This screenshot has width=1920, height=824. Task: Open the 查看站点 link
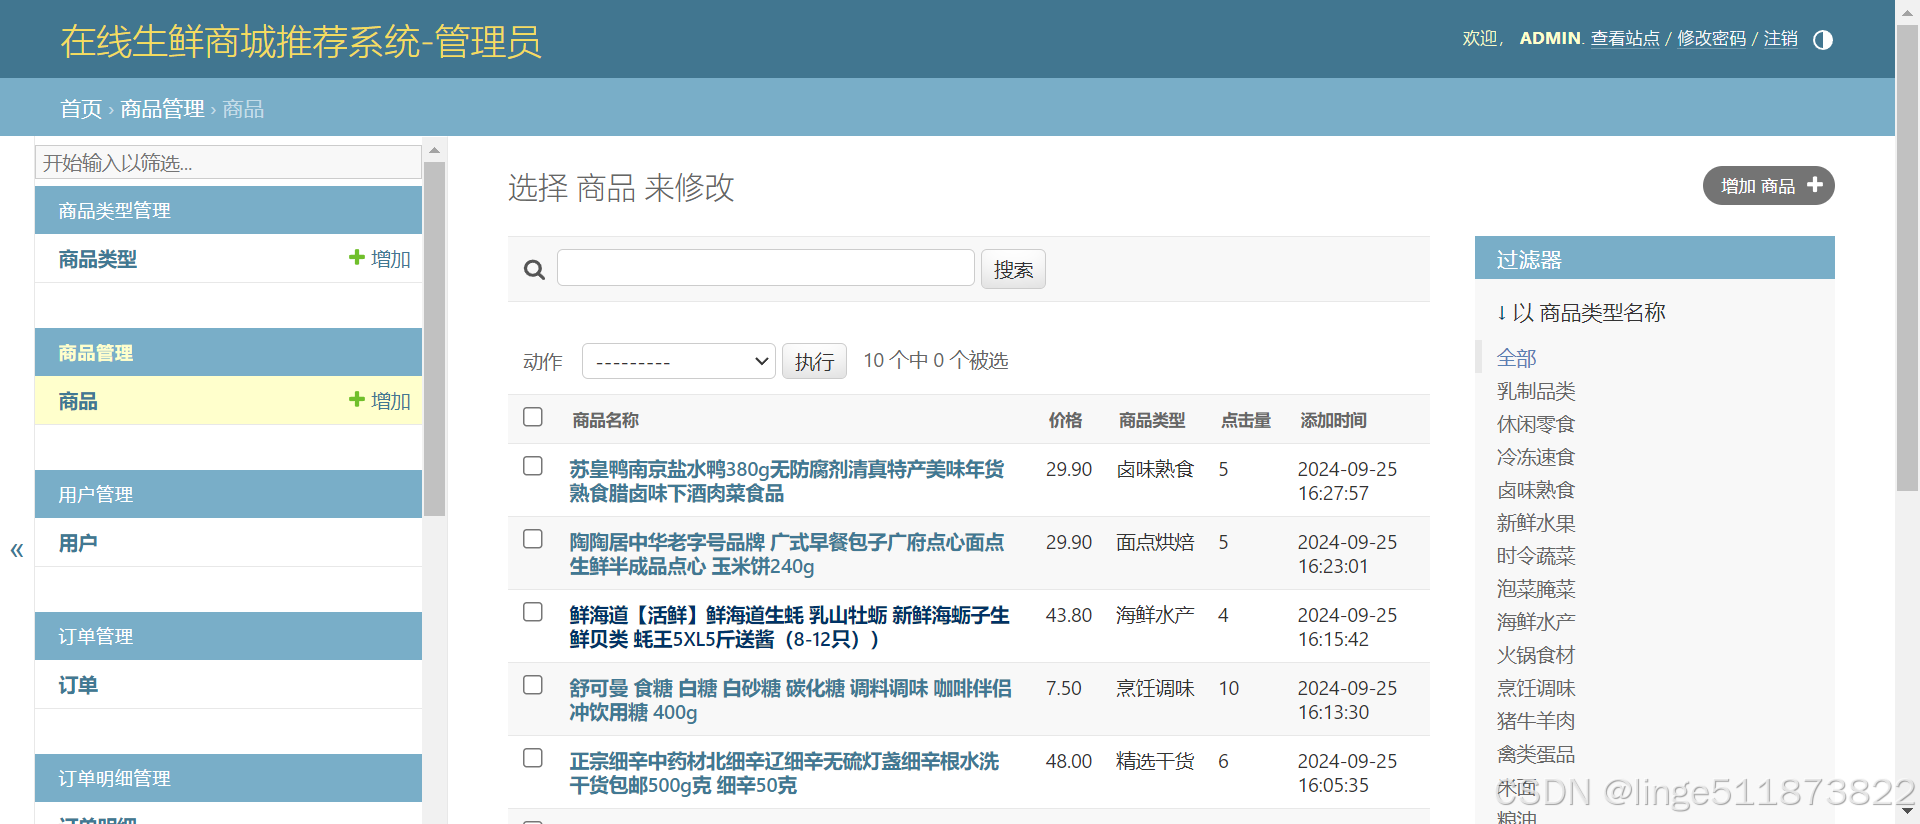pos(1625,38)
